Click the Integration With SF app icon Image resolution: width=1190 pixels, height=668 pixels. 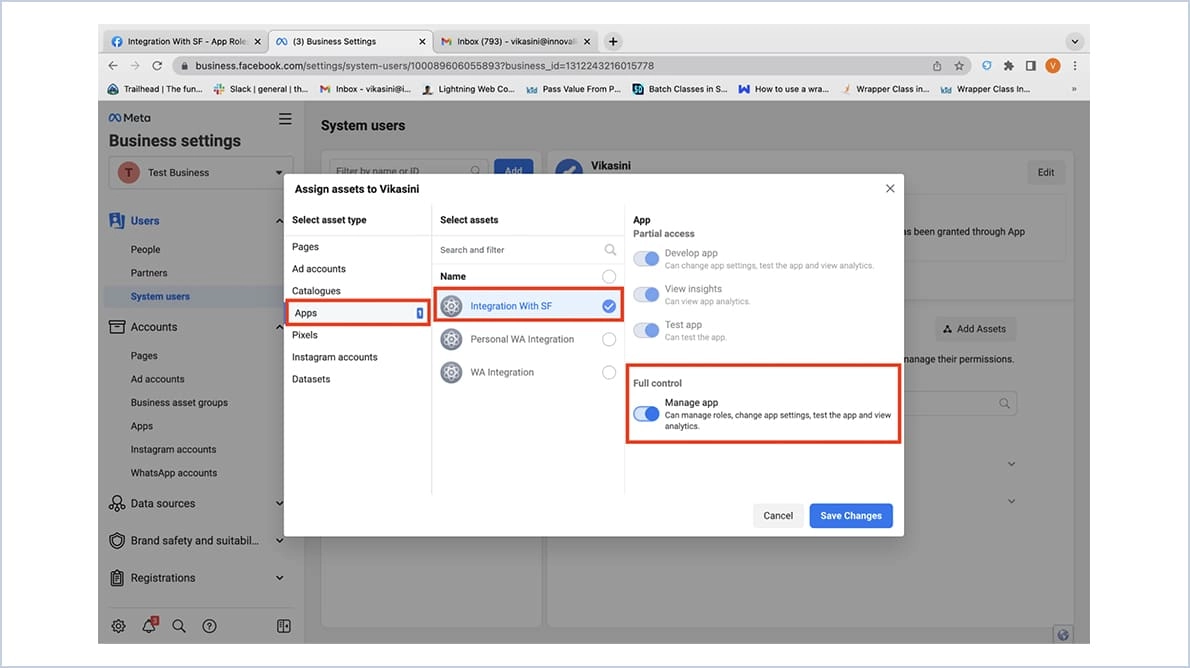click(x=452, y=306)
